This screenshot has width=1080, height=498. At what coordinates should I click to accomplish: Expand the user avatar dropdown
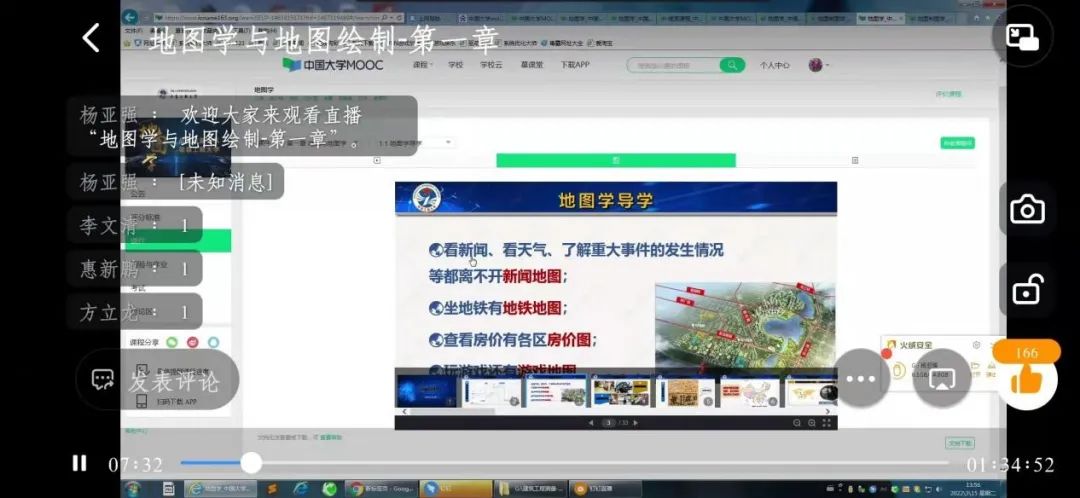click(819, 65)
